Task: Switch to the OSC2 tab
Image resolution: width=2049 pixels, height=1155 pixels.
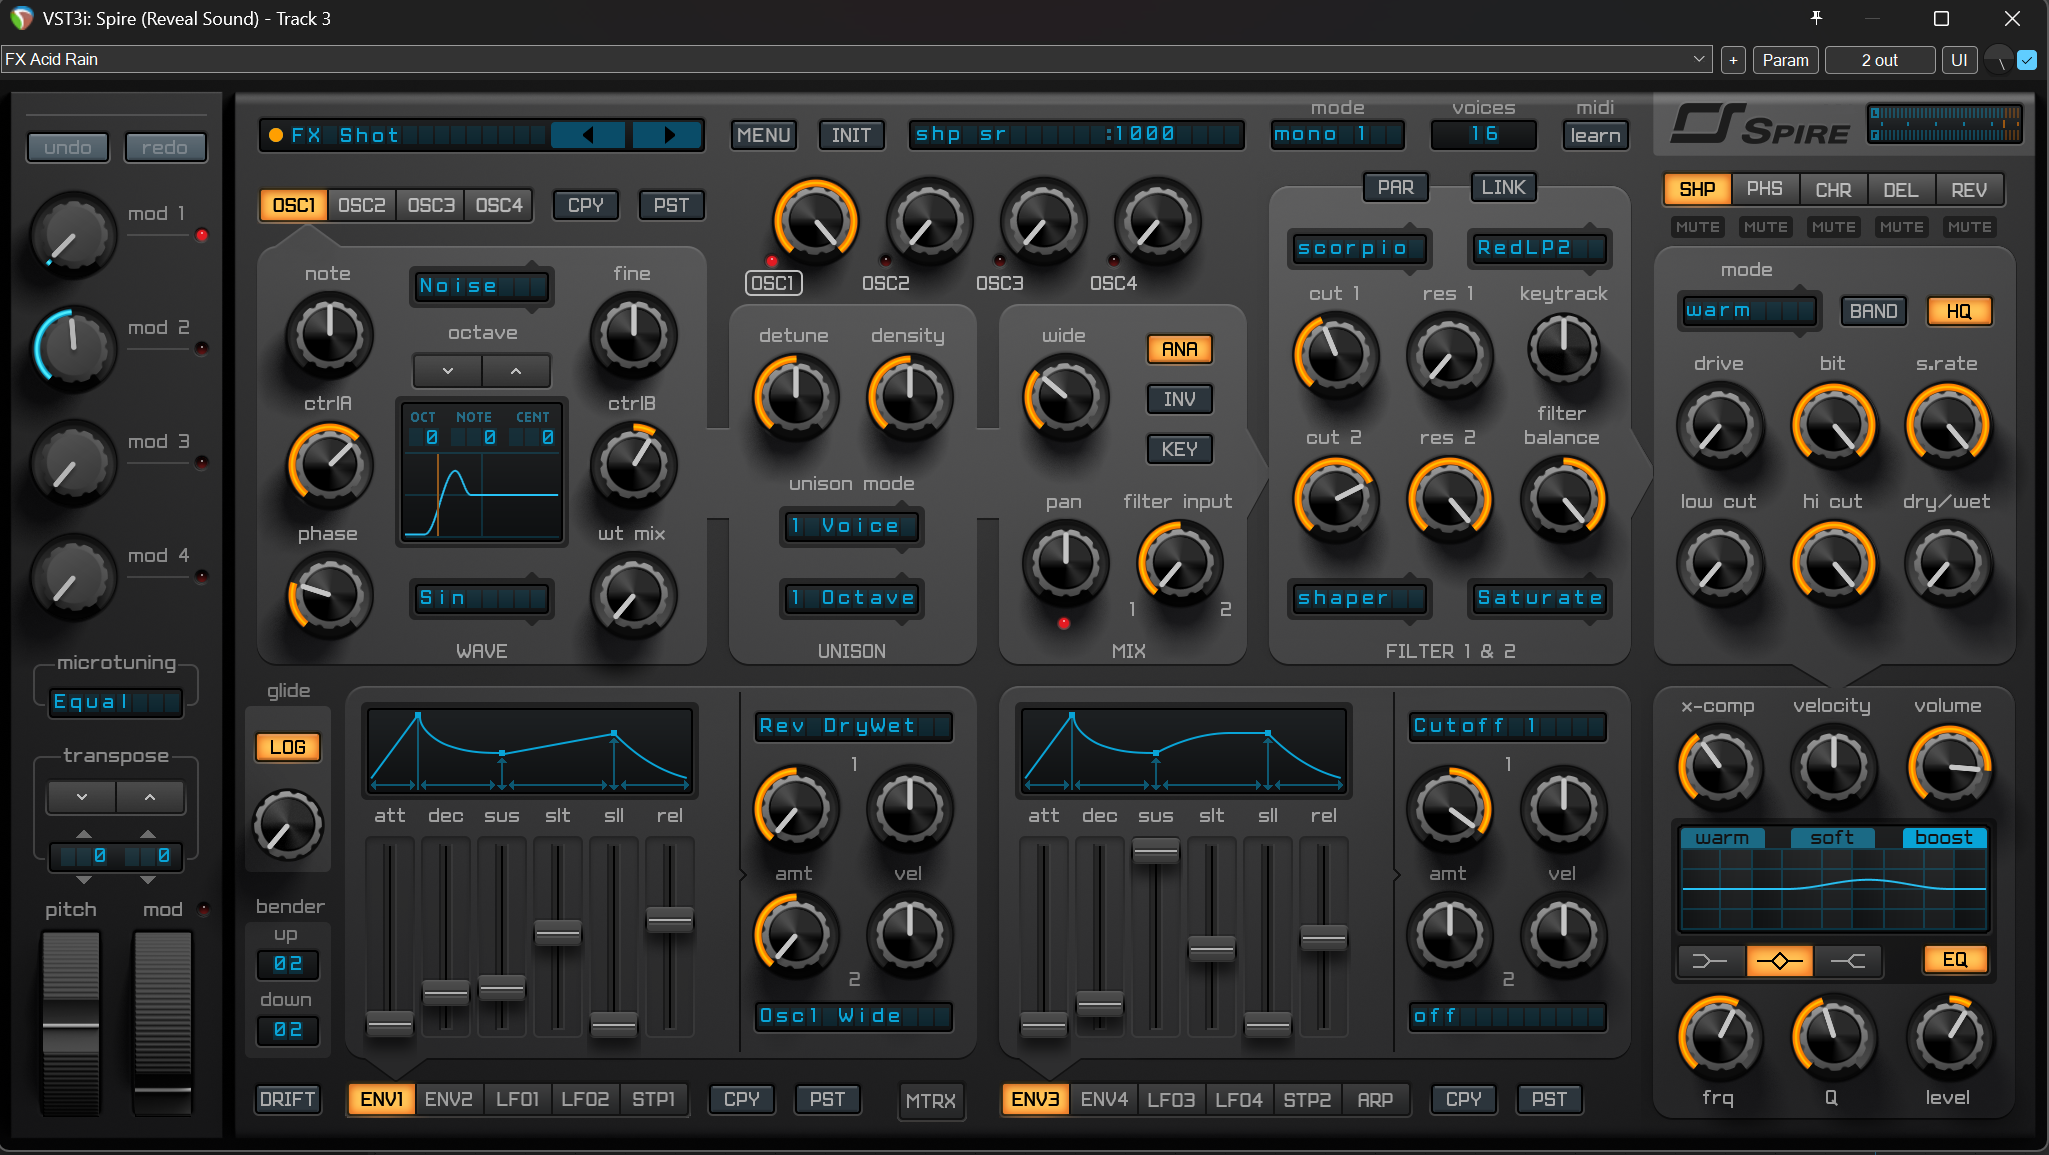Action: (361, 204)
